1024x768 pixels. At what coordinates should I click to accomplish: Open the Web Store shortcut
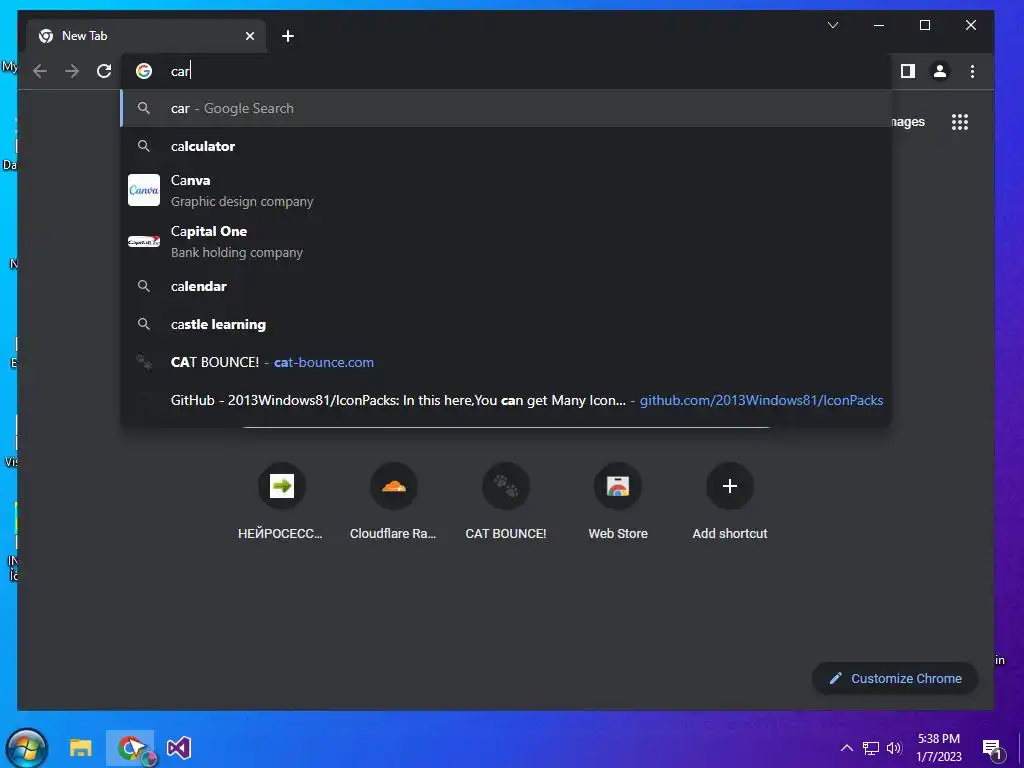coord(618,501)
